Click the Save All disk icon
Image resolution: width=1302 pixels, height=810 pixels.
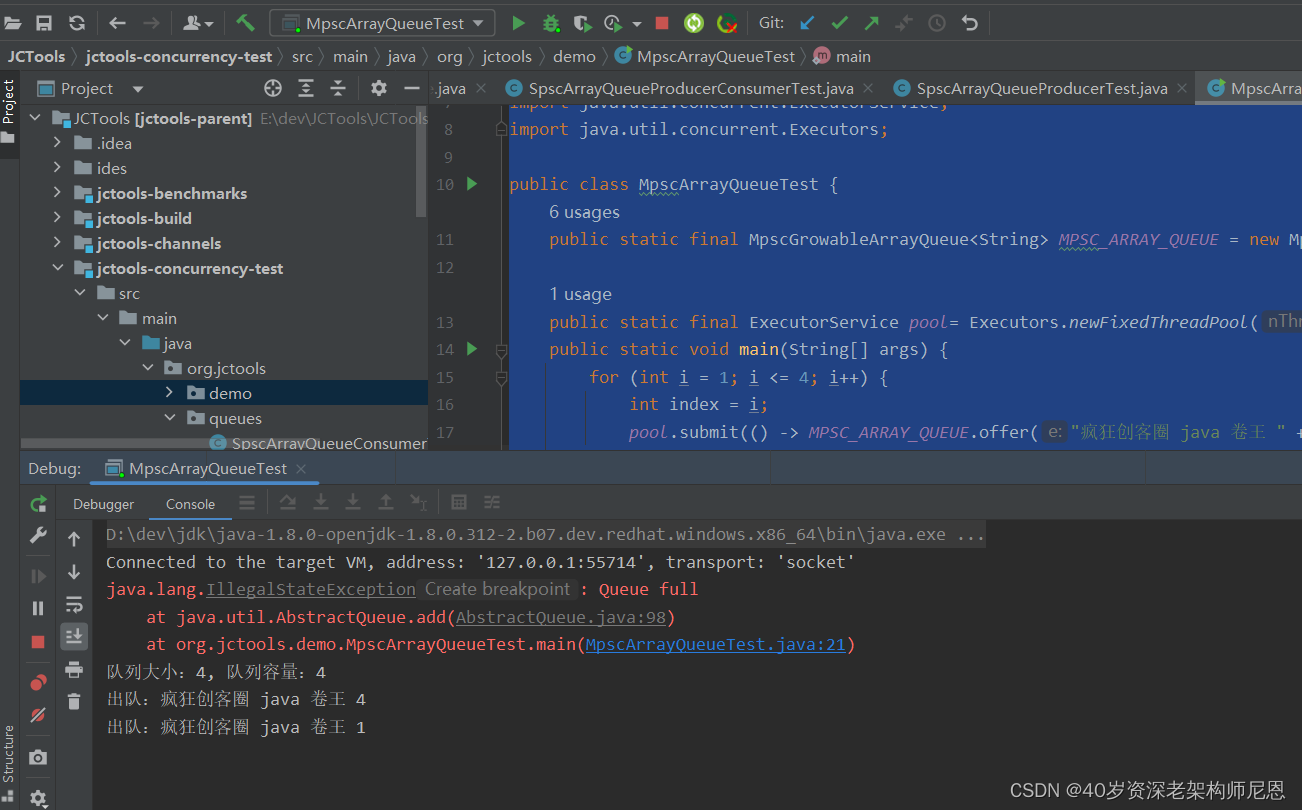(x=44, y=22)
